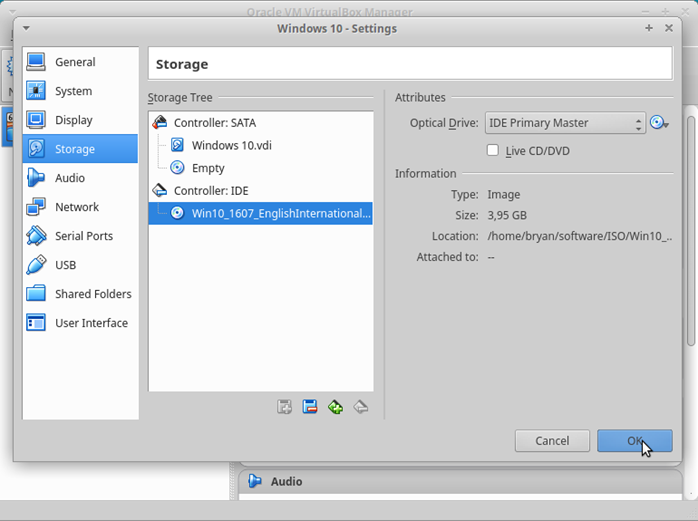Select the Storage settings category

(80, 149)
